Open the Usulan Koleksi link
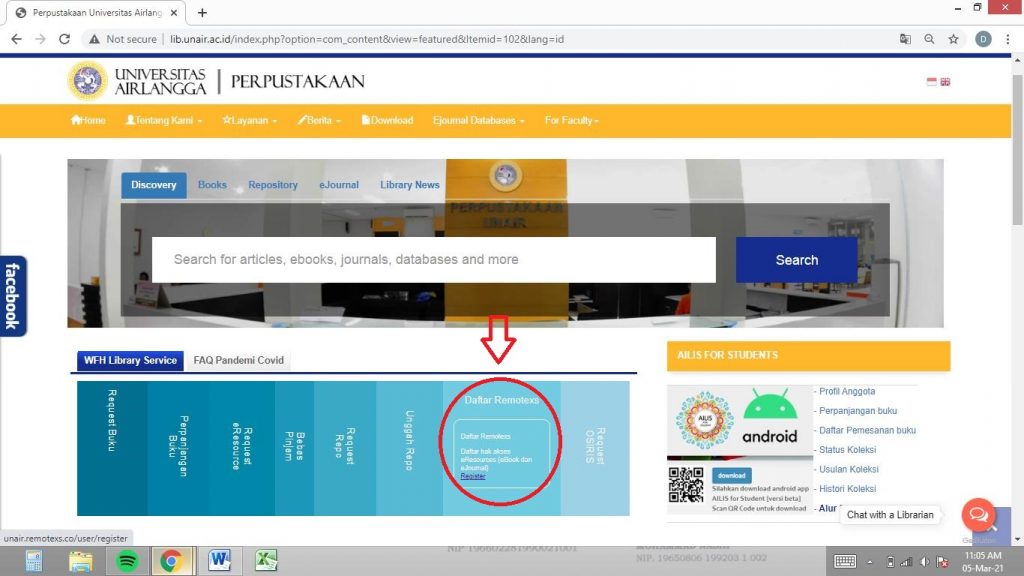Image resolution: width=1024 pixels, height=576 pixels. pos(849,470)
